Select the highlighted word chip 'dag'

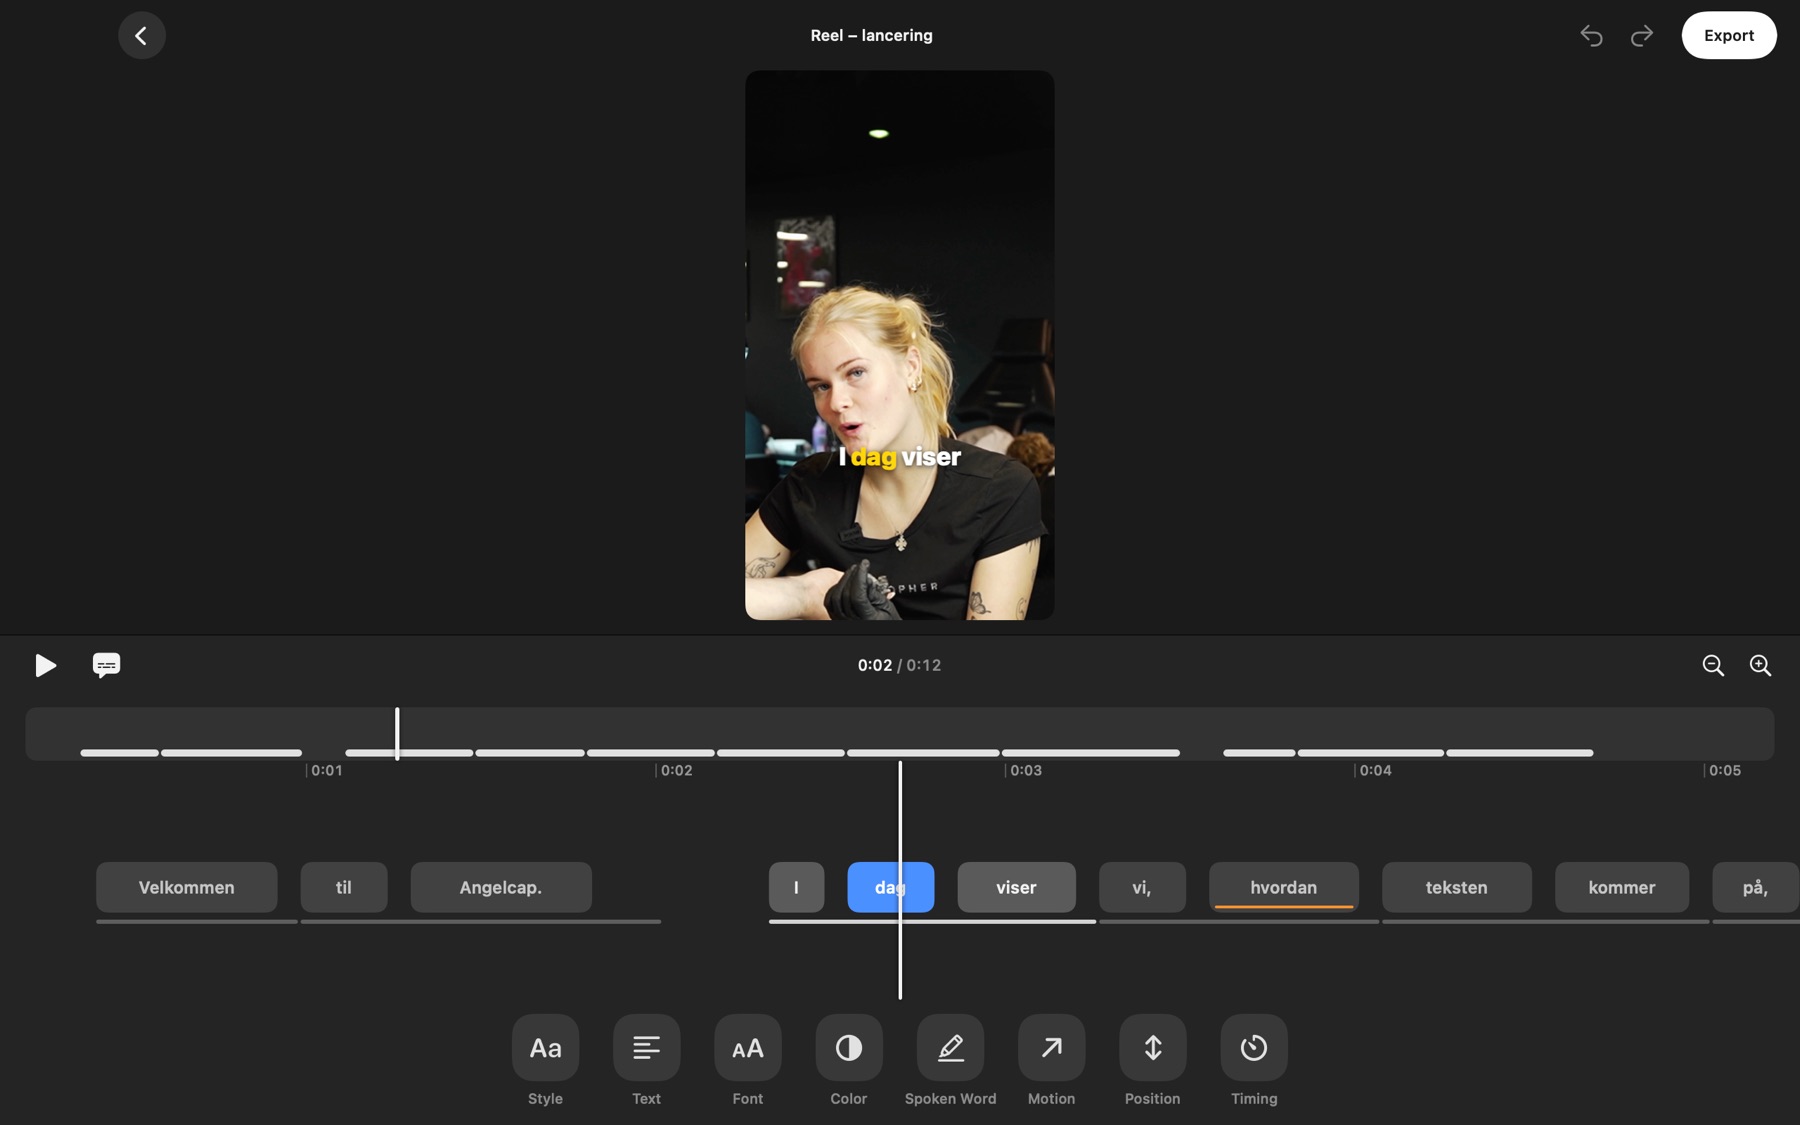(890, 887)
